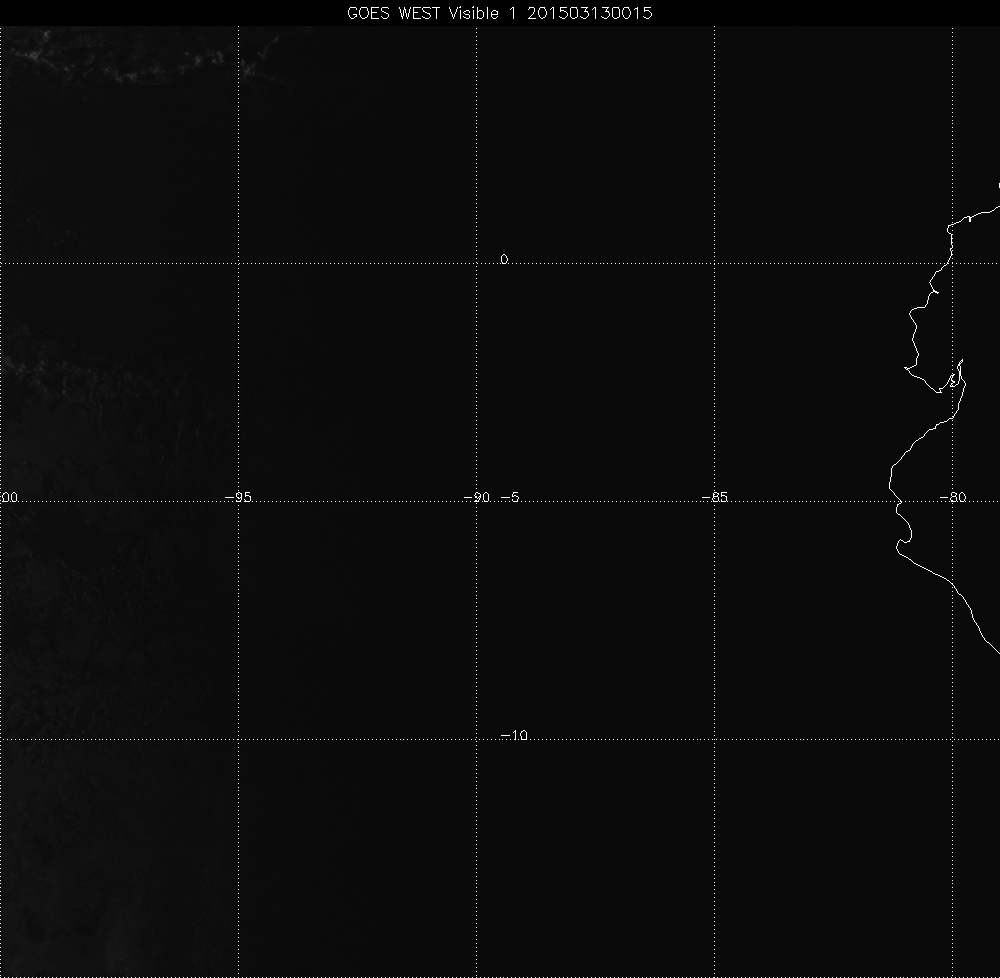Click the title text 'GOES WEST Visible 1 201503130015'
Screen dimensions: 1000x978
[499, 13]
